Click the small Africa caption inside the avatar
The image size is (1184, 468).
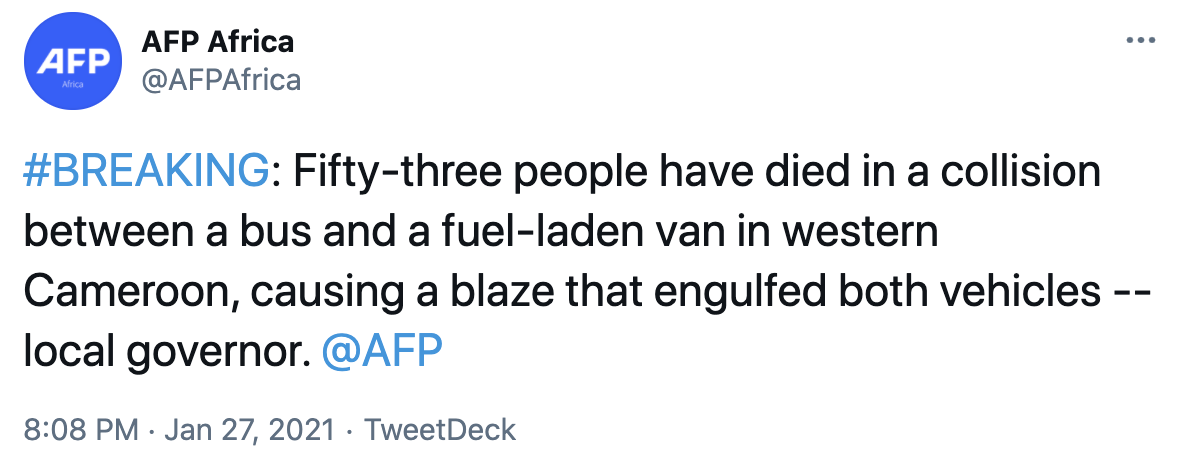(72, 85)
